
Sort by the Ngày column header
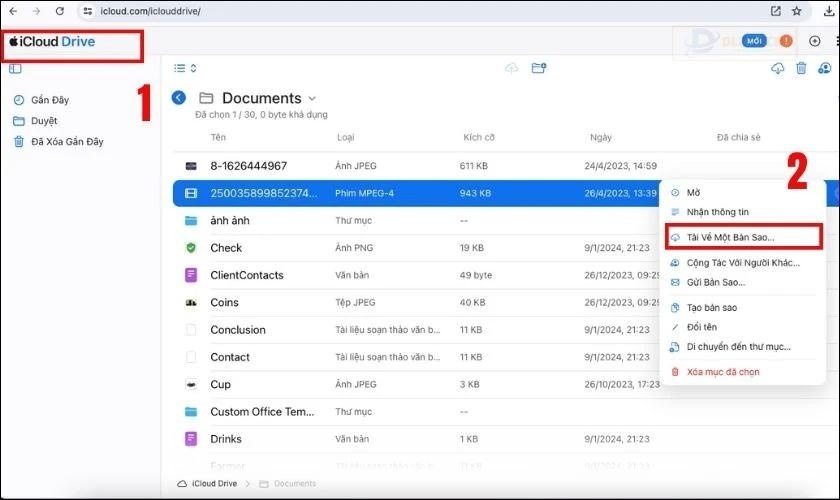[601, 137]
